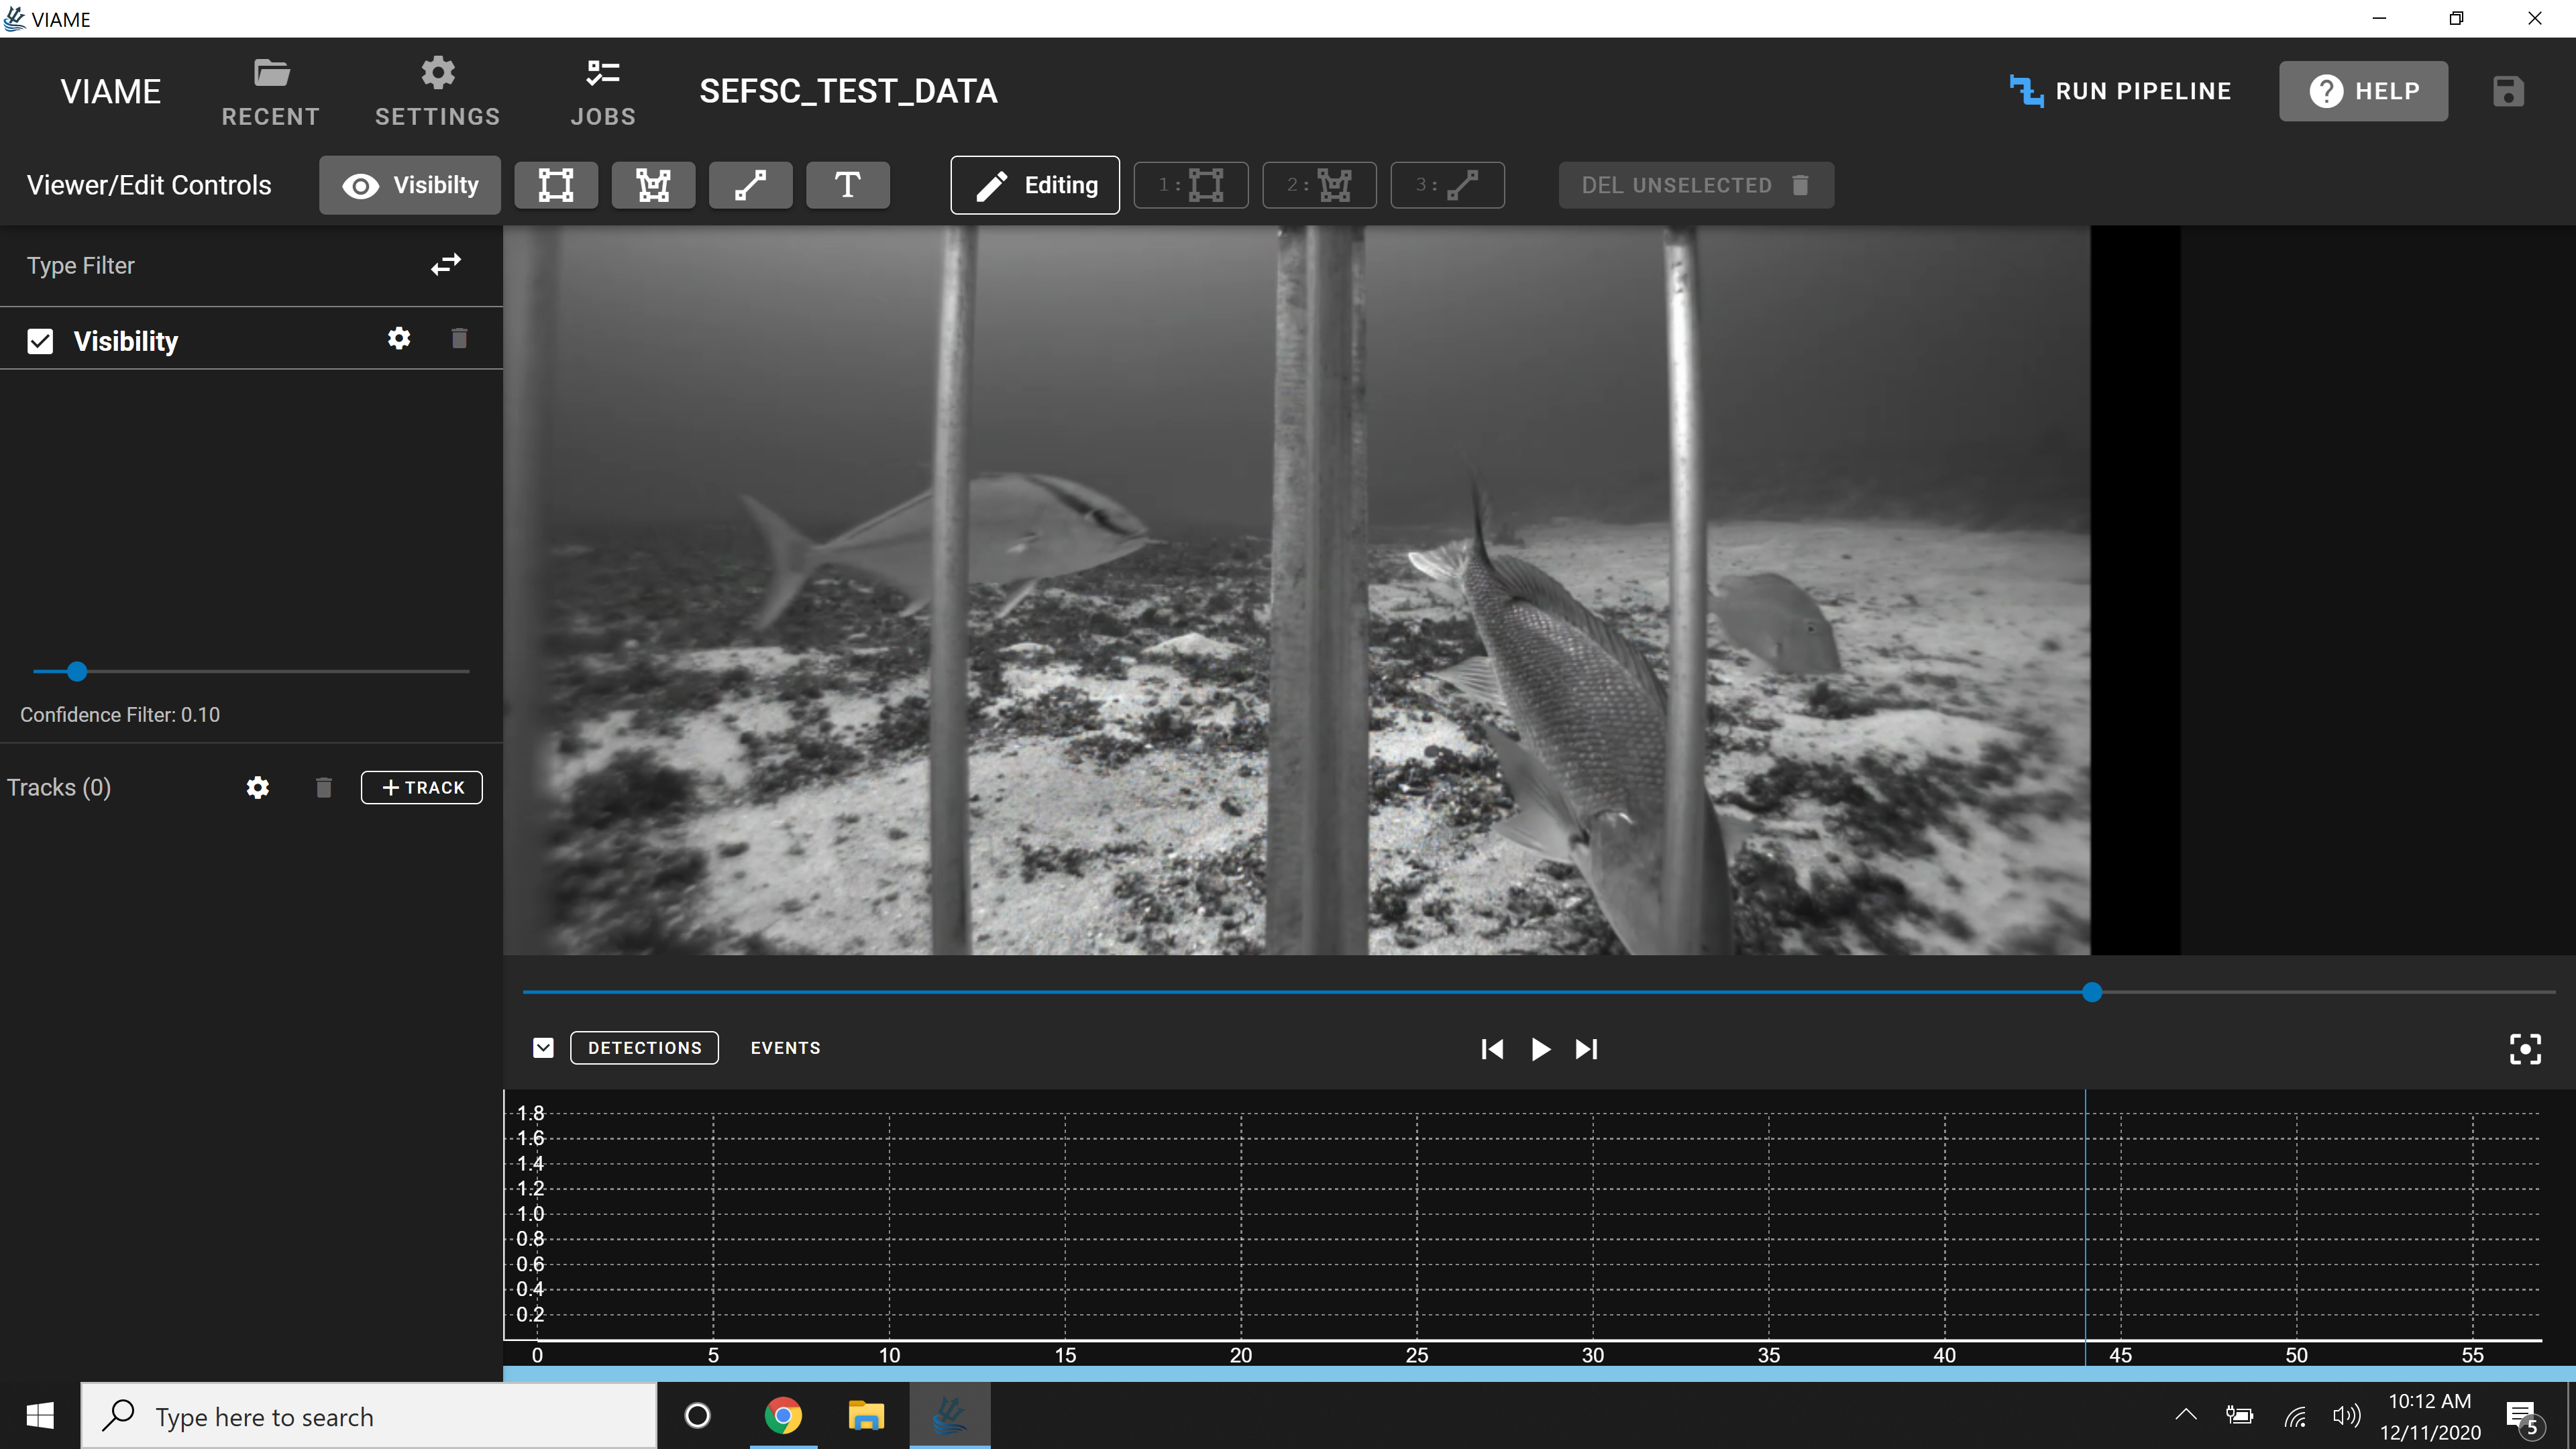Recenter the camera view
2576x1449 pixels.
2525,1049
